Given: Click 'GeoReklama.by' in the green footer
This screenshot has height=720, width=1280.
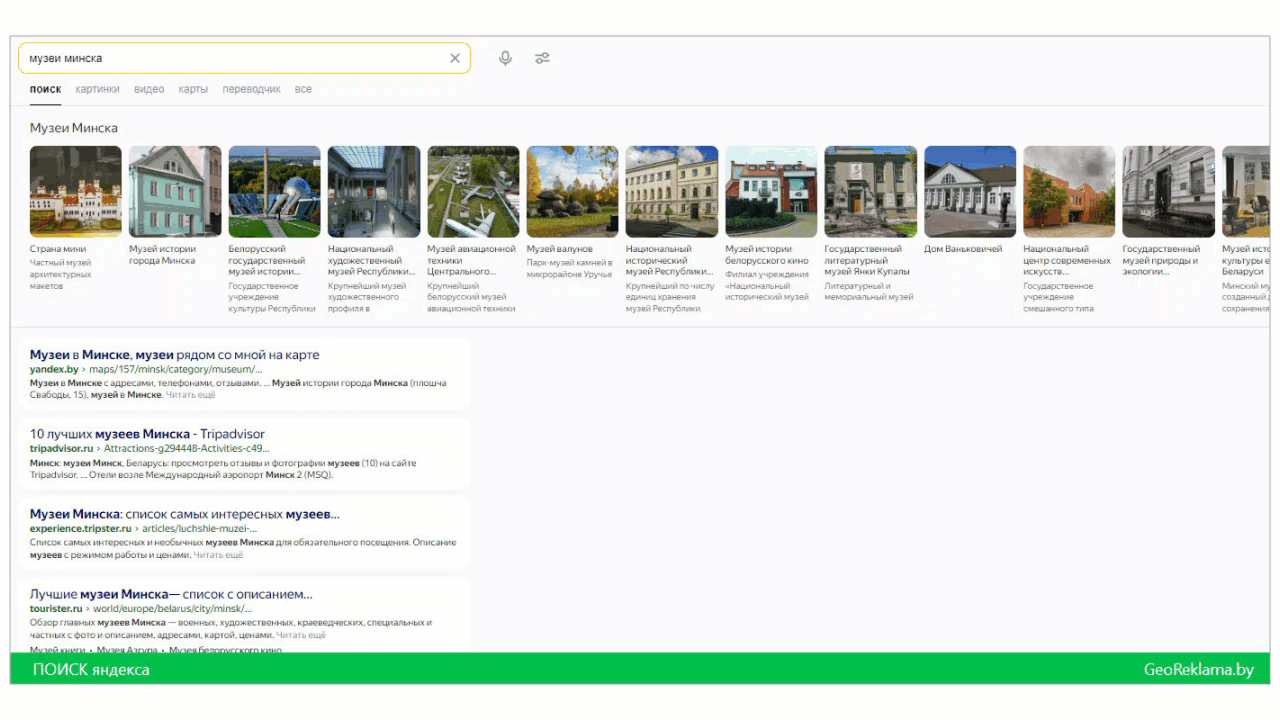Looking at the screenshot, I should [1199, 670].
